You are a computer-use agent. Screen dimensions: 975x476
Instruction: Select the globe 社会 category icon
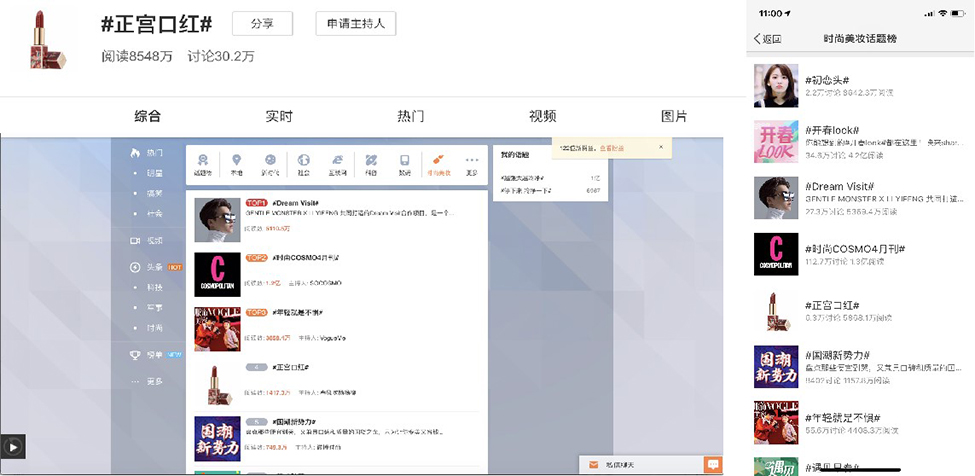[x=303, y=160]
